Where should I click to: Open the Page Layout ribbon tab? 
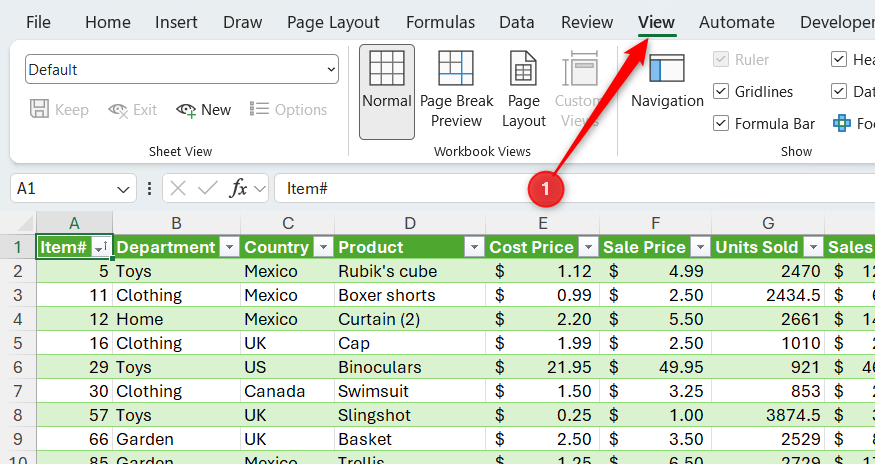(333, 22)
